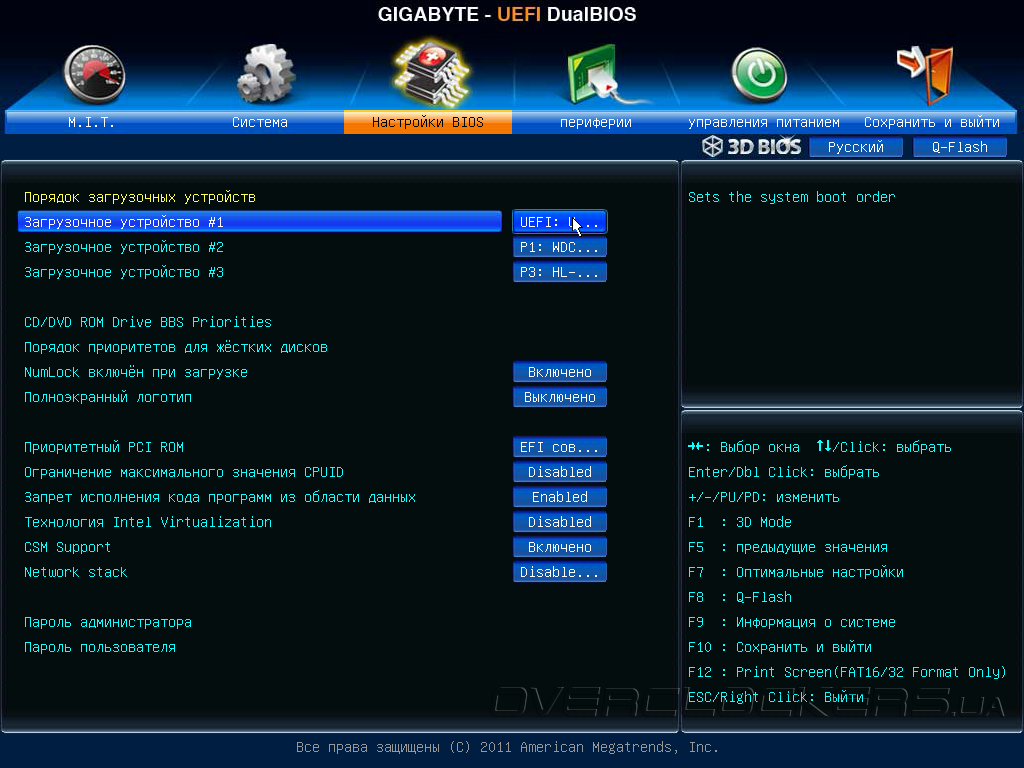1024x768 pixels.
Task: Open Пароль пользователя setting
Action: tap(100, 647)
